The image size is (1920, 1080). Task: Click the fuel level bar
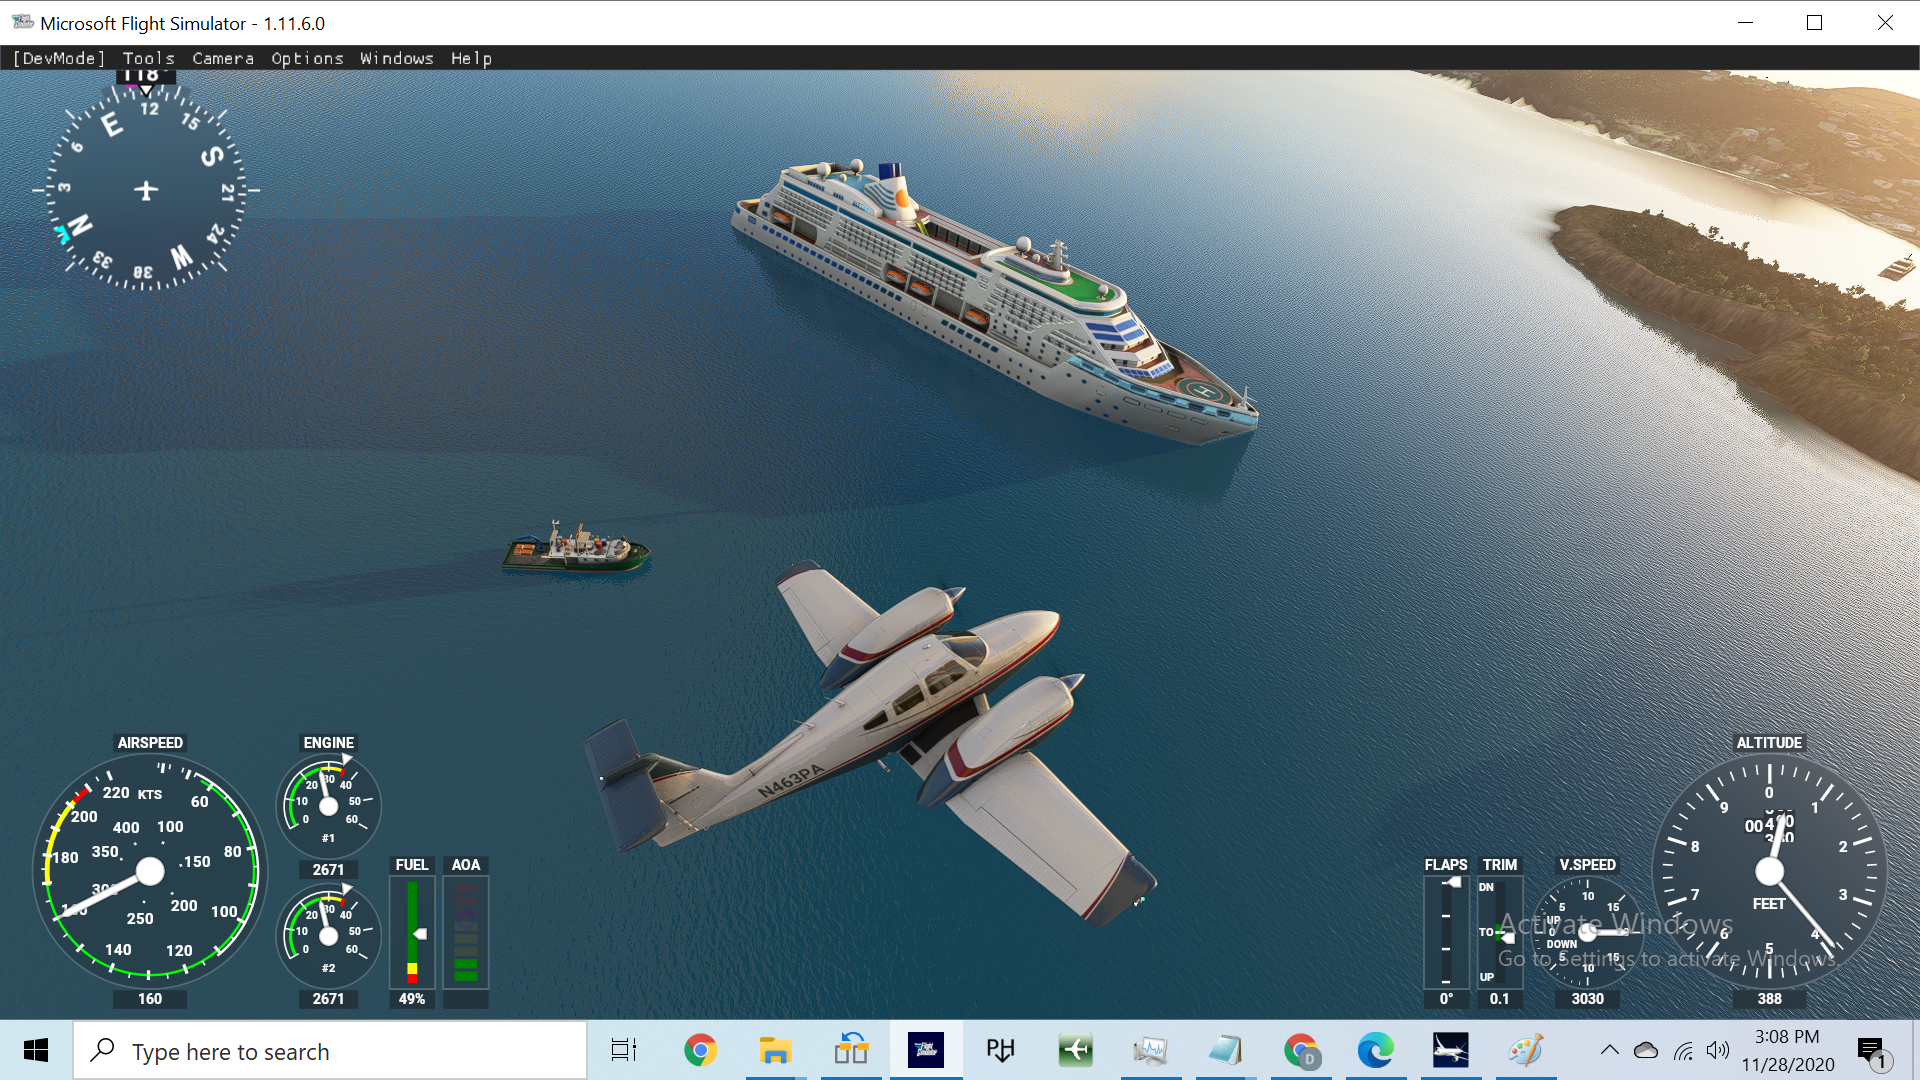pos(412,932)
